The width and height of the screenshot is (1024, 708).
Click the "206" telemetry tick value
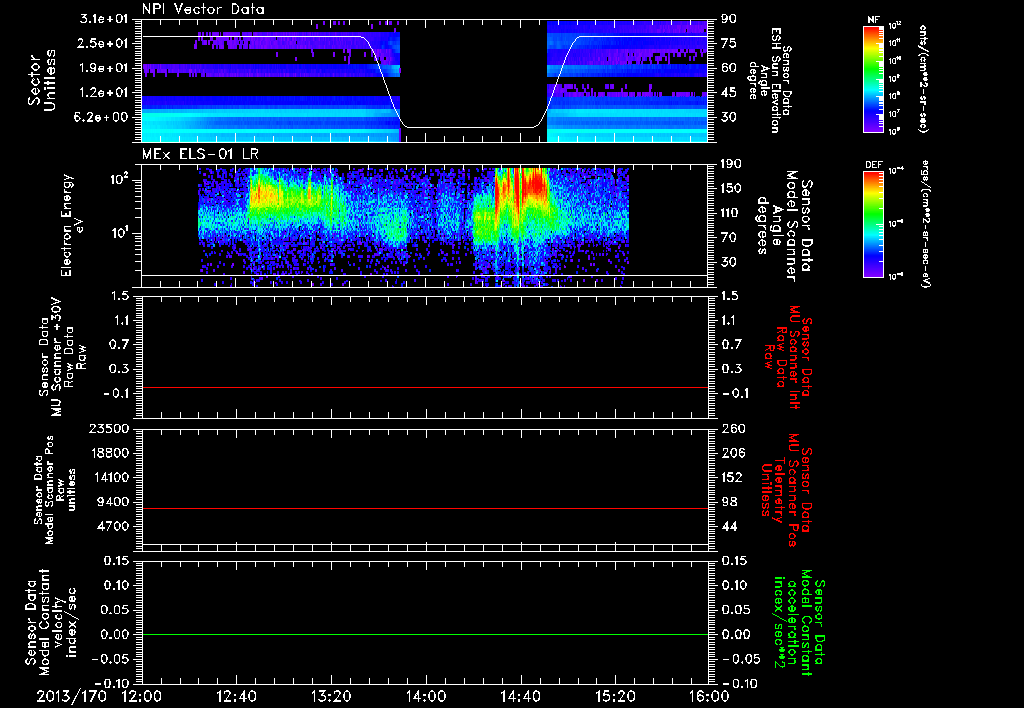pyautogui.click(x=733, y=453)
